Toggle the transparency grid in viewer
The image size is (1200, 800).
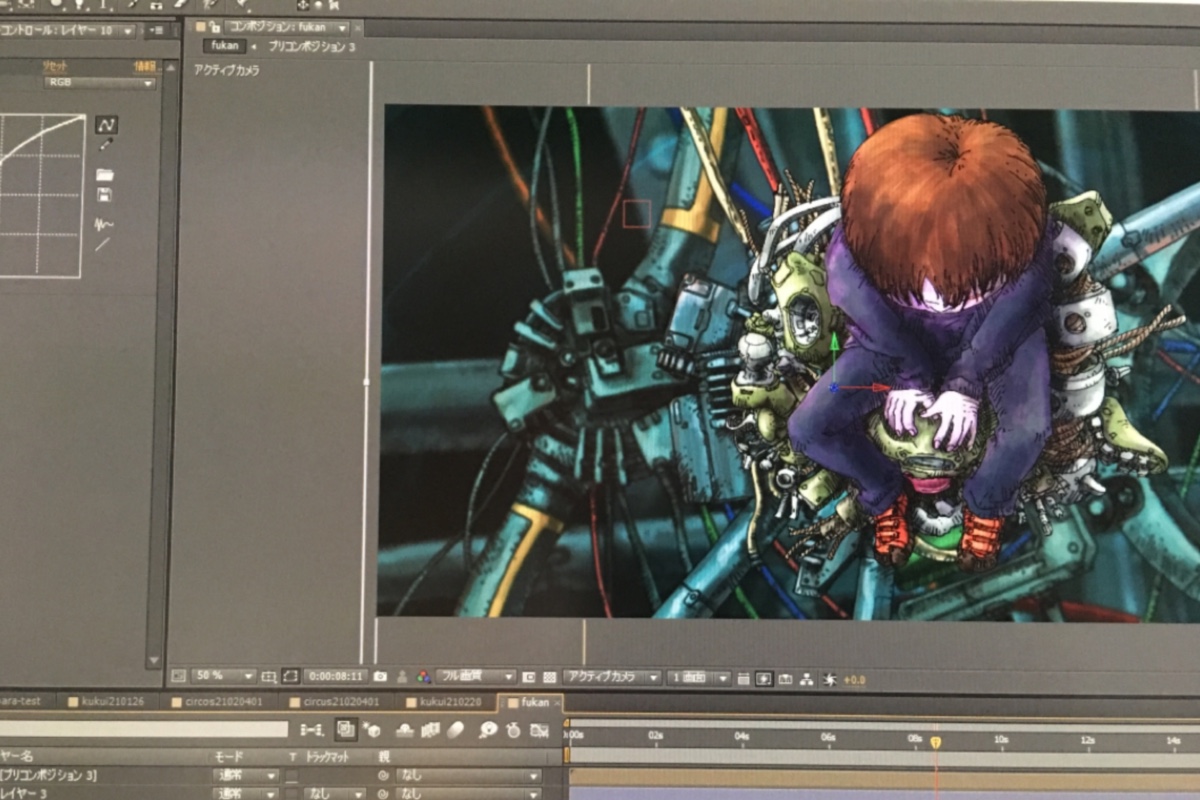pyautogui.click(x=550, y=677)
